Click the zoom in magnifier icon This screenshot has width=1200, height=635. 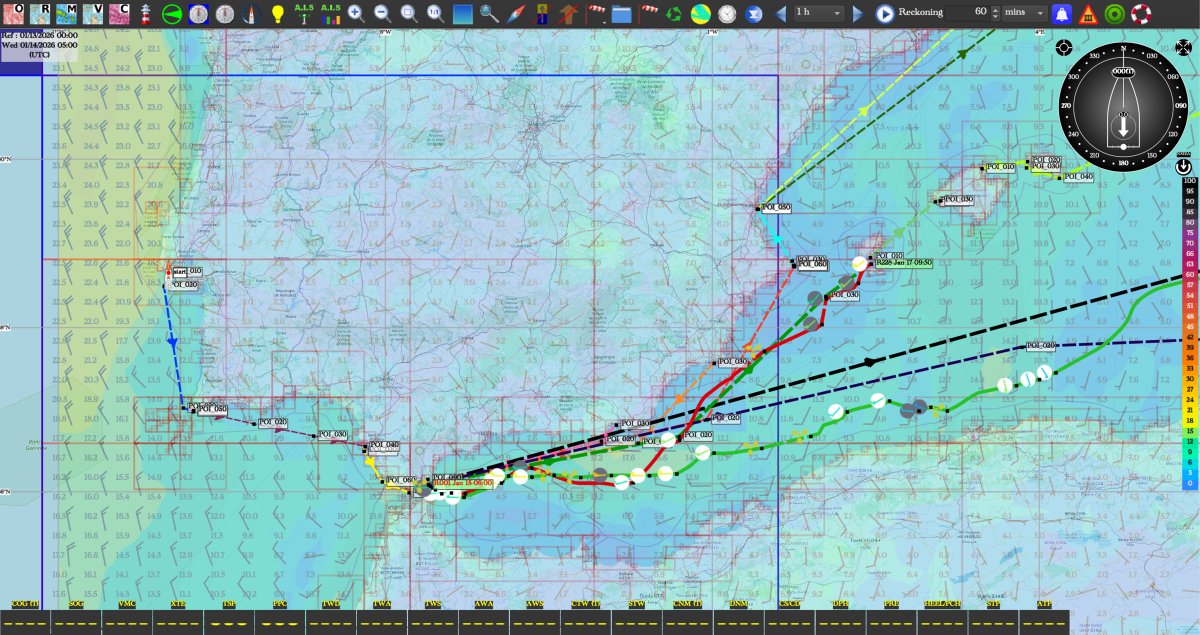tap(356, 14)
